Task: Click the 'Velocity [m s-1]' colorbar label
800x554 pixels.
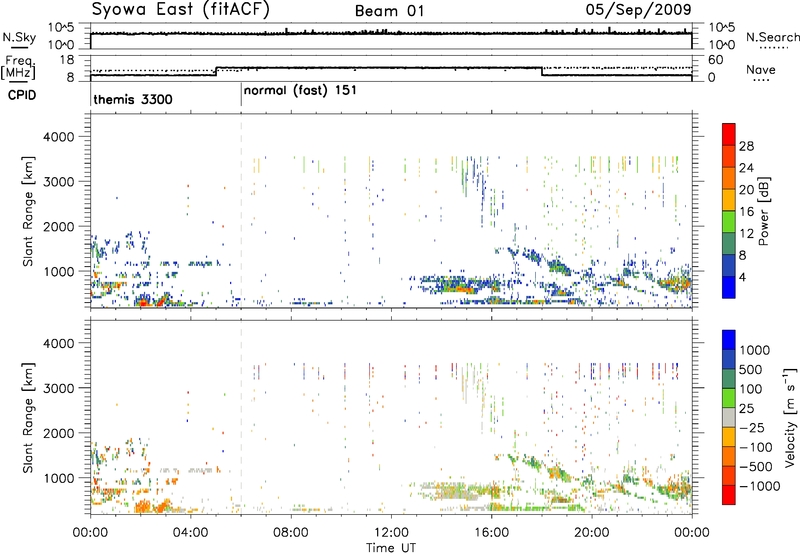Action: [790, 417]
